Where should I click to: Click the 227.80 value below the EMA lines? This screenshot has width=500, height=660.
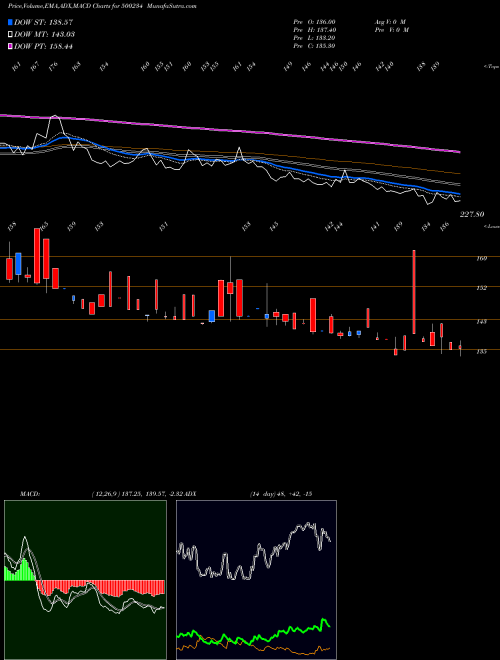click(471, 214)
